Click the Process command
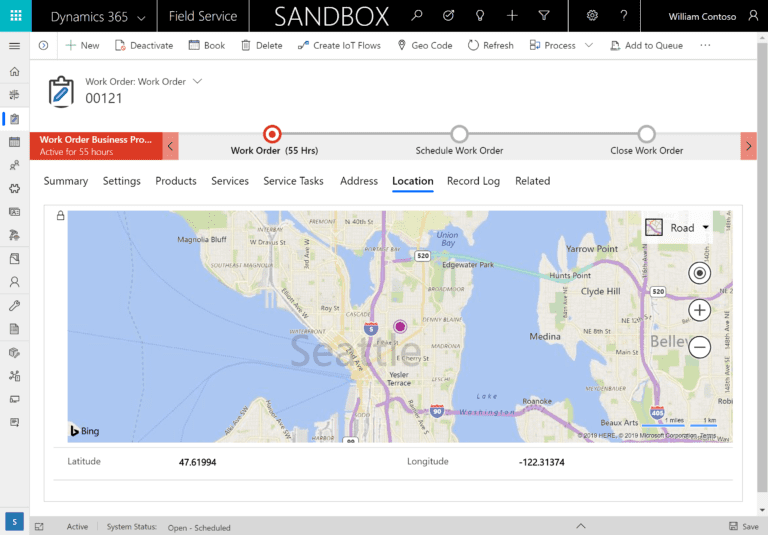Image resolution: width=768 pixels, height=535 pixels. [x=552, y=46]
